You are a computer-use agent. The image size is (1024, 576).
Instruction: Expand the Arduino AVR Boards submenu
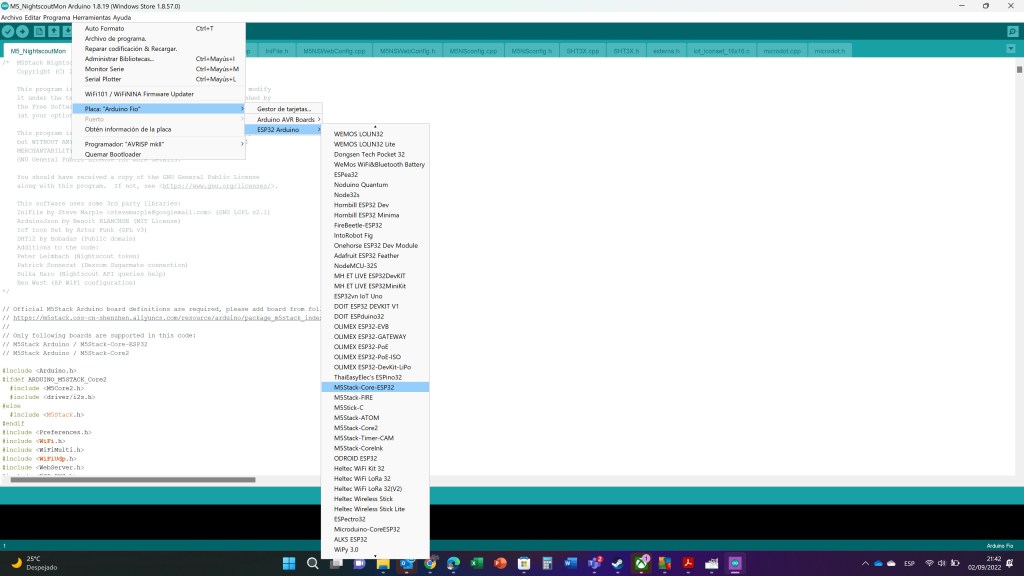285,119
